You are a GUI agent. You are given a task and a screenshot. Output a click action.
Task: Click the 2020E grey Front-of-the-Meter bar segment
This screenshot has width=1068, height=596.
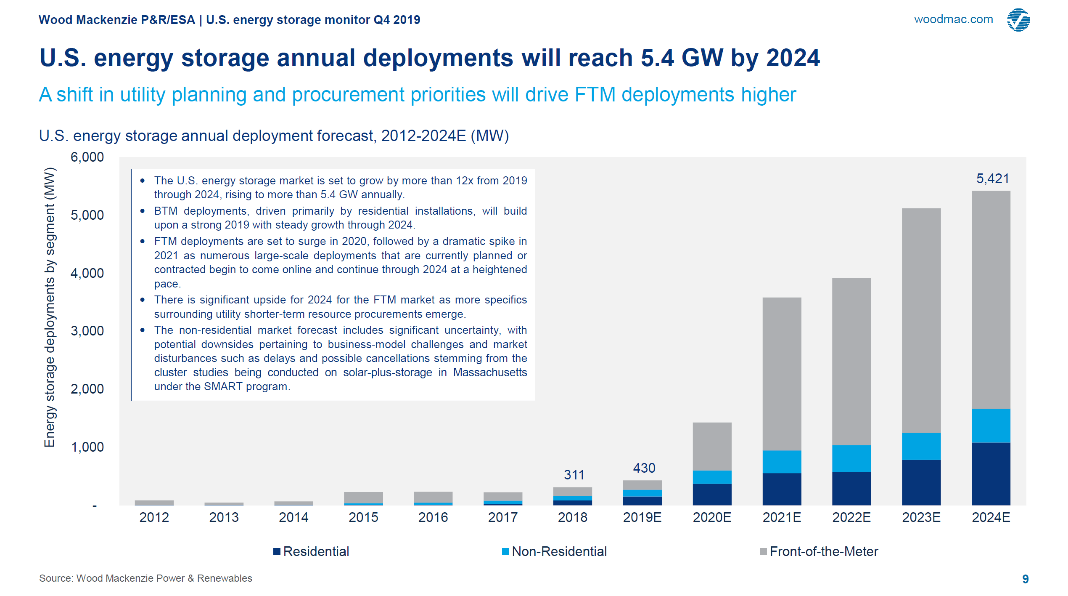(712, 446)
